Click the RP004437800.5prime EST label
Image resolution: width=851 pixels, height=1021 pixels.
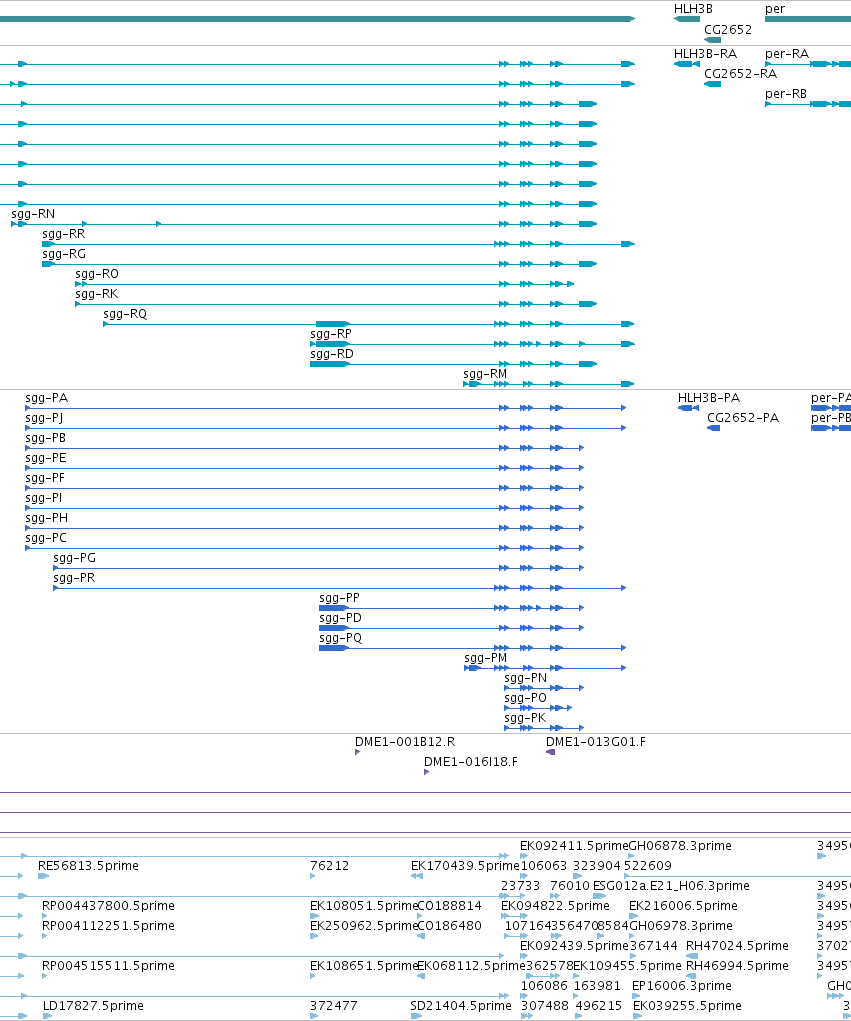coord(108,906)
